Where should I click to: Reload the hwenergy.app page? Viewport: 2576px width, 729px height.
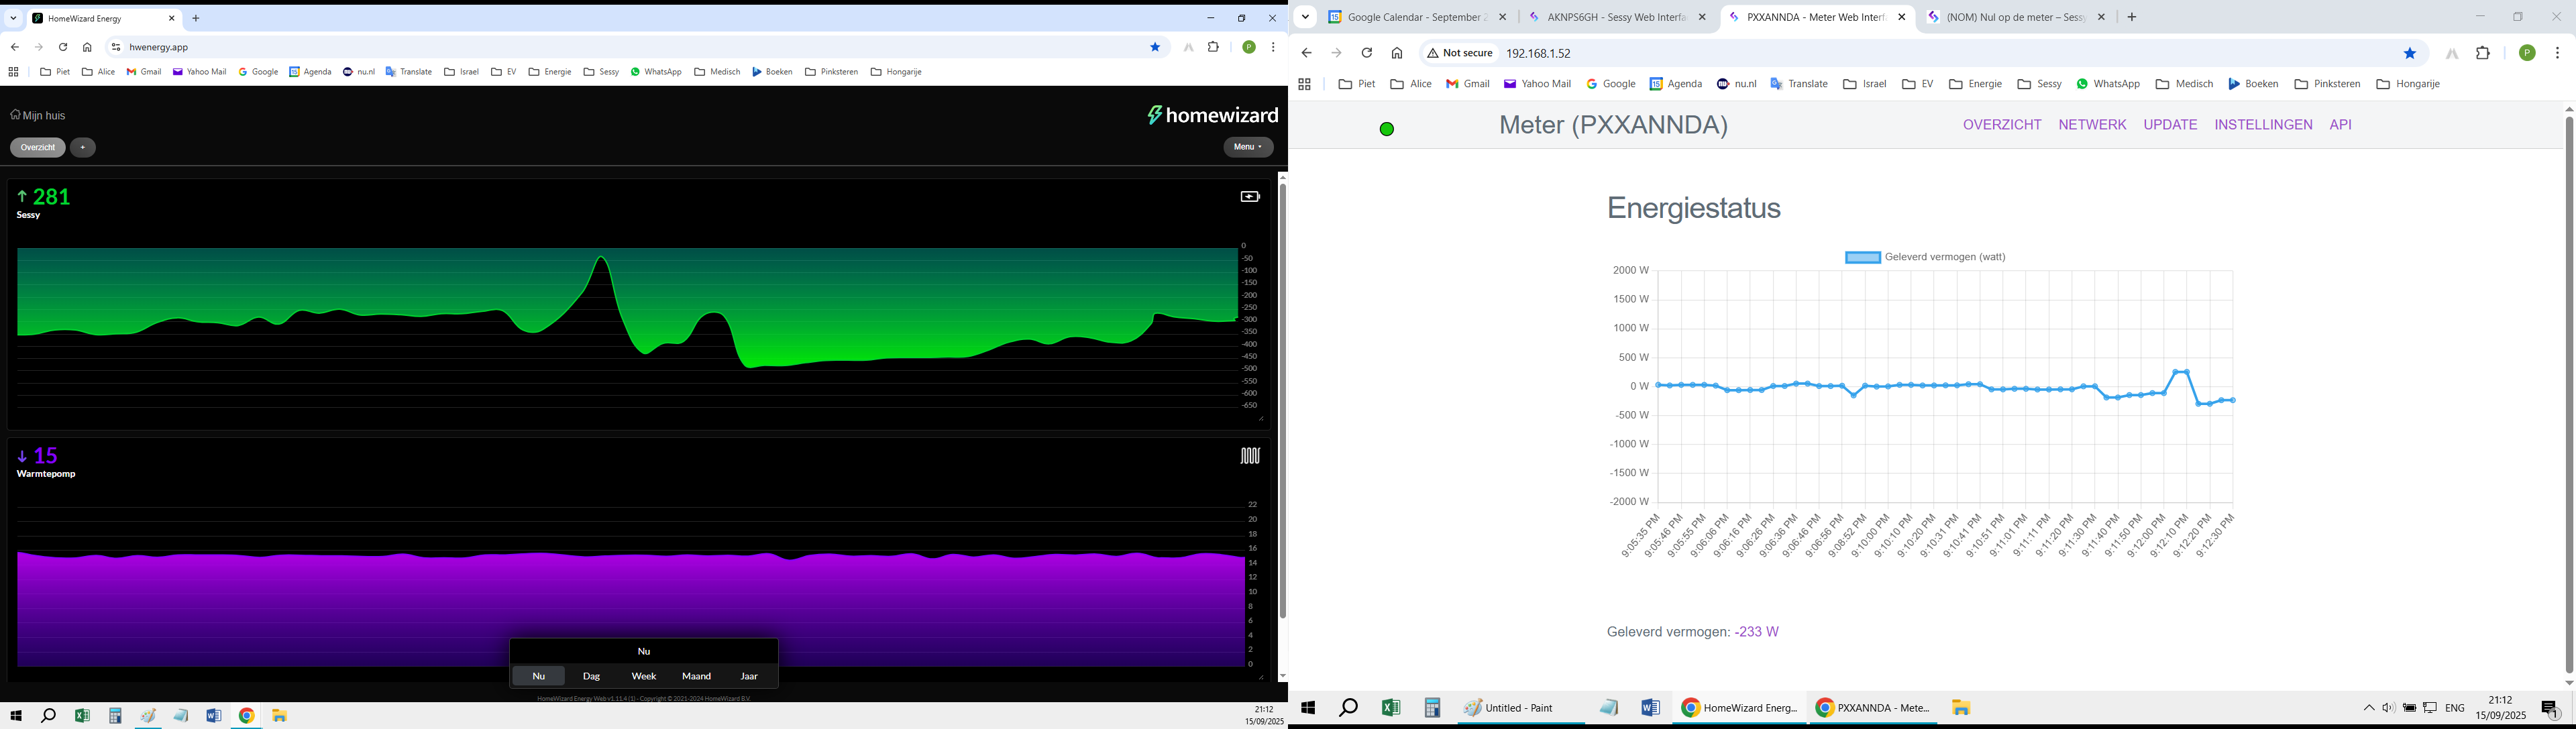(63, 47)
